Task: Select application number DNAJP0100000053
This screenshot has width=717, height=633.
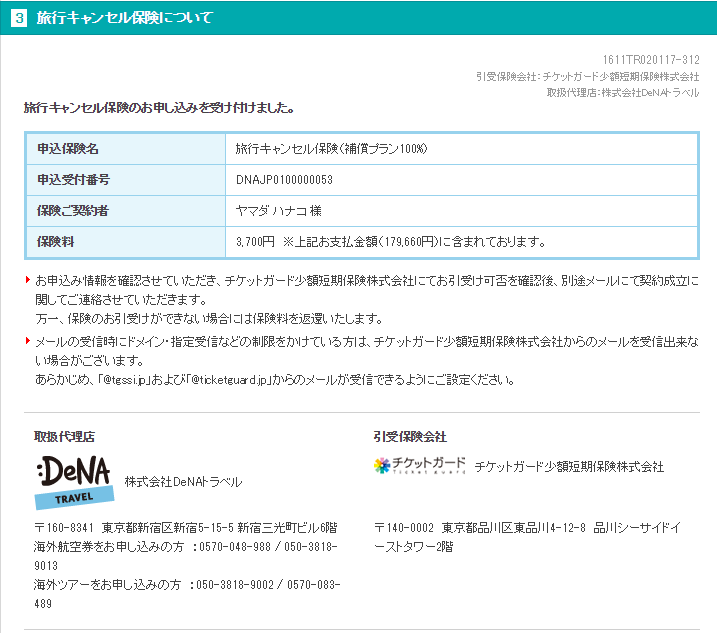Action: click(284, 179)
